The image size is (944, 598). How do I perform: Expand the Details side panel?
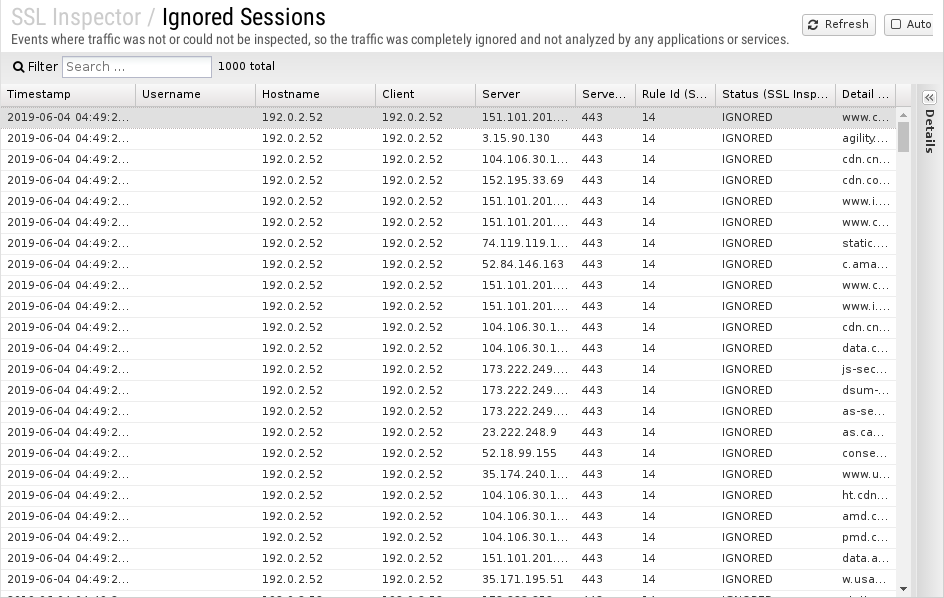(x=929, y=97)
